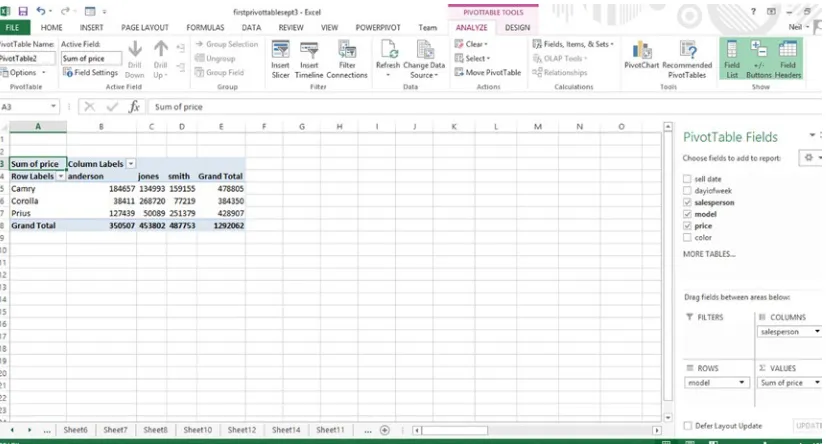Screen dimensions: 826x444
Task: Toggle the +/- Buttons display
Action: [759, 60]
